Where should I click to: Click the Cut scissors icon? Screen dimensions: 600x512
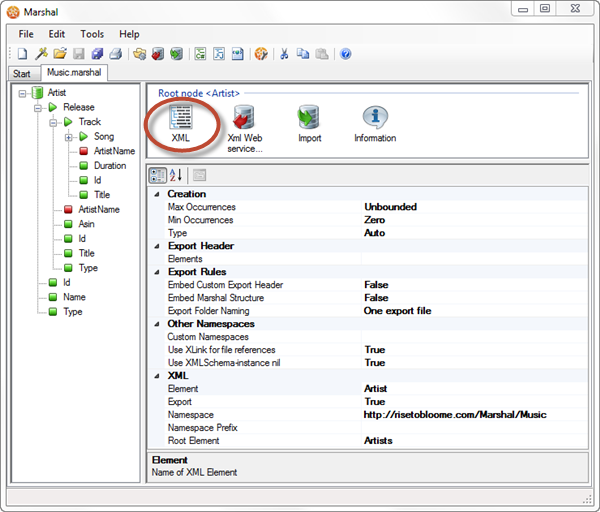(284, 54)
